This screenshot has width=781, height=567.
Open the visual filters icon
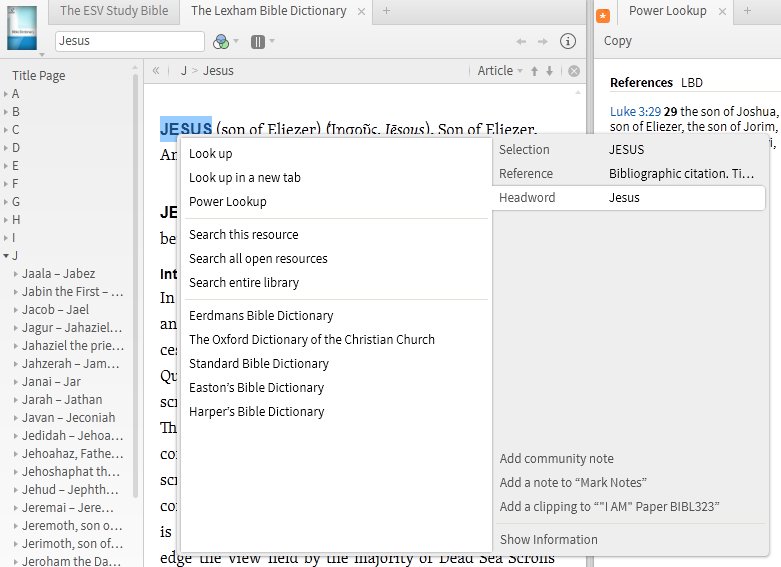pos(221,41)
